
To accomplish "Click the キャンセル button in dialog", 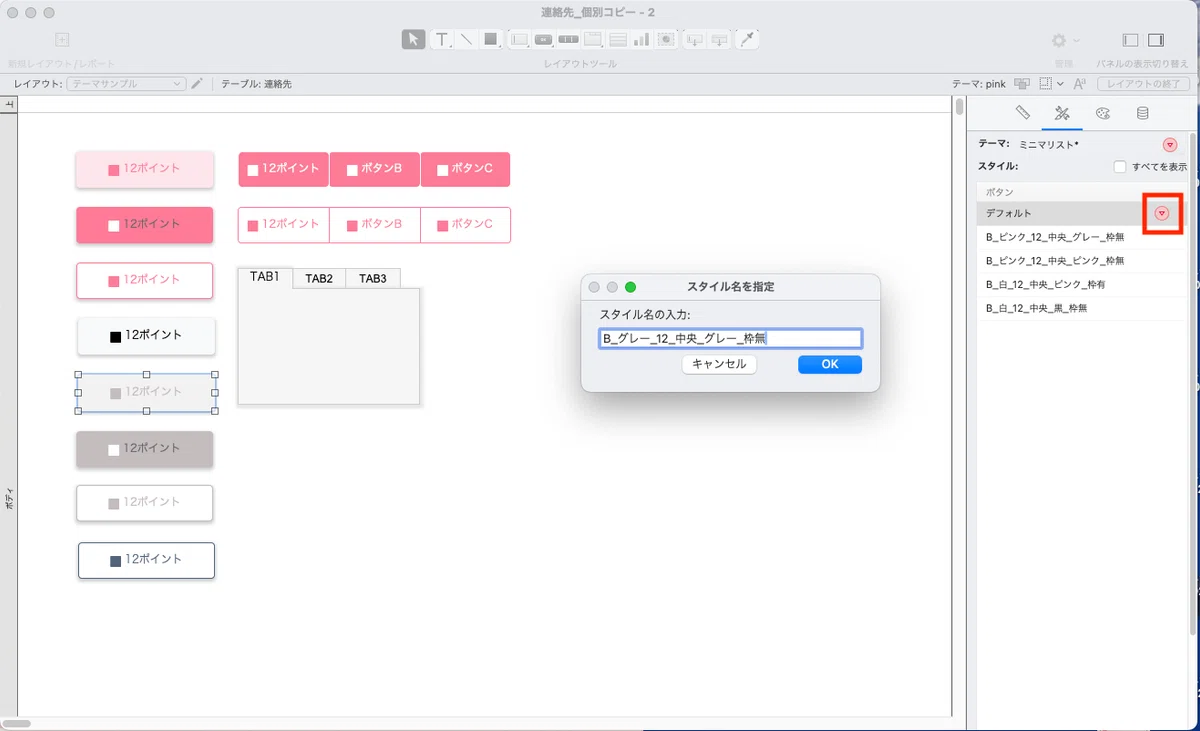I will [x=719, y=364].
